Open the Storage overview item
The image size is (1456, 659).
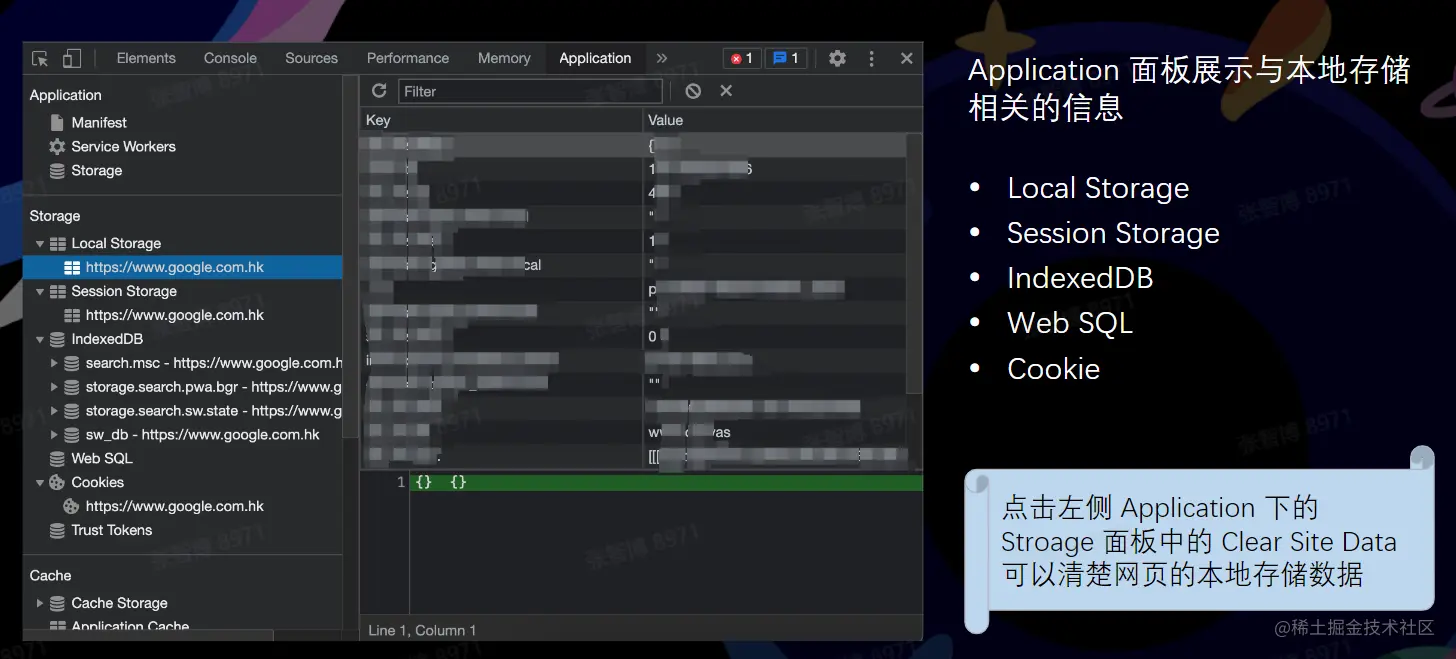pyautogui.click(x=97, y=170)
